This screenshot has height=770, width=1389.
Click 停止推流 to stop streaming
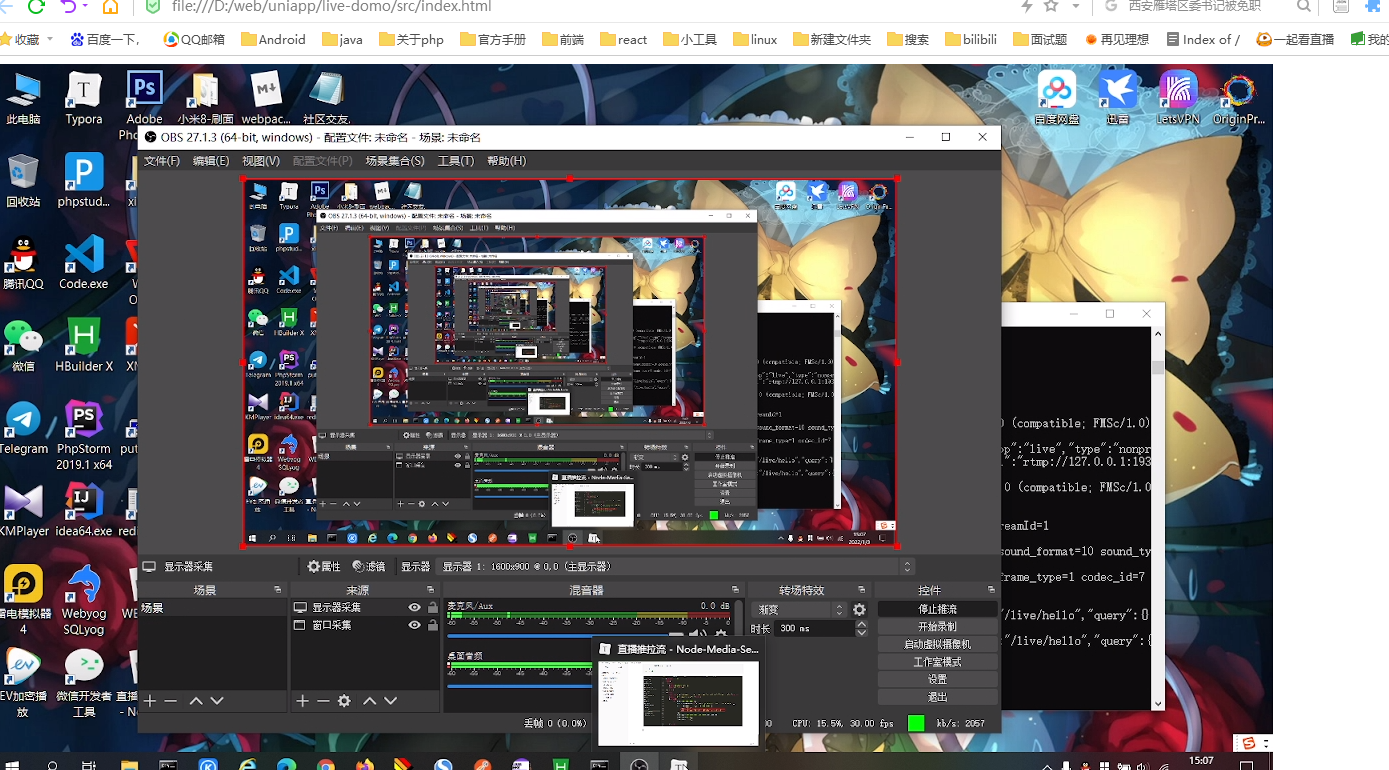point(937,609)
